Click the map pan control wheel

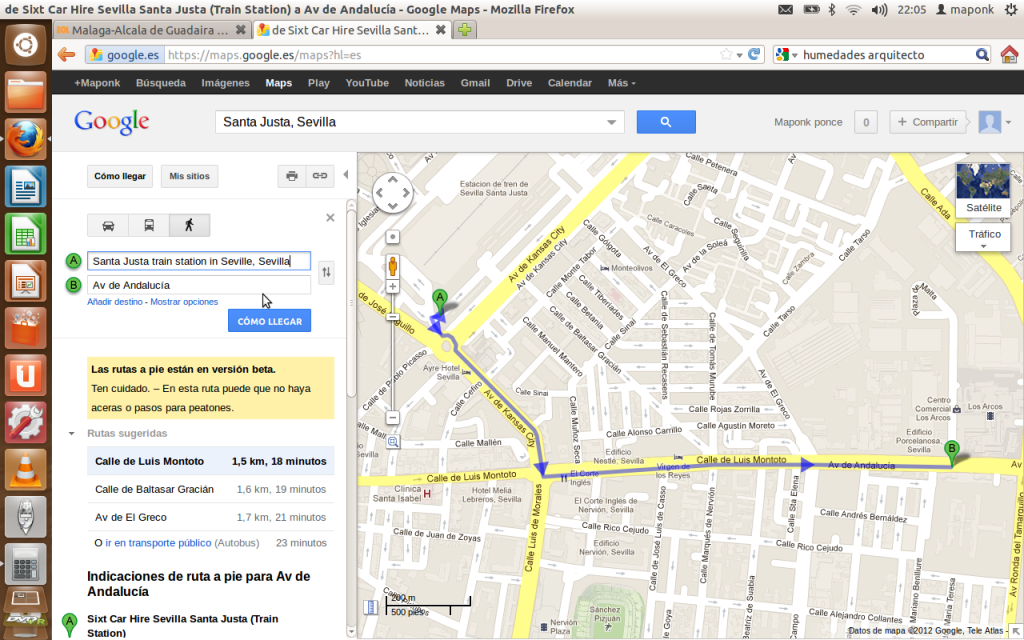[x=392, y=193]
